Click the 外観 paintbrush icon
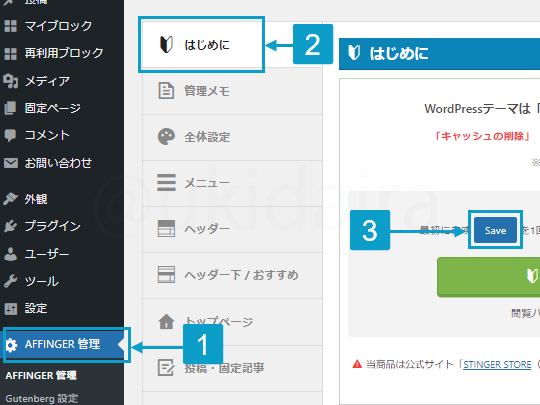Viewport: 540px width, 405px height. 10,199
